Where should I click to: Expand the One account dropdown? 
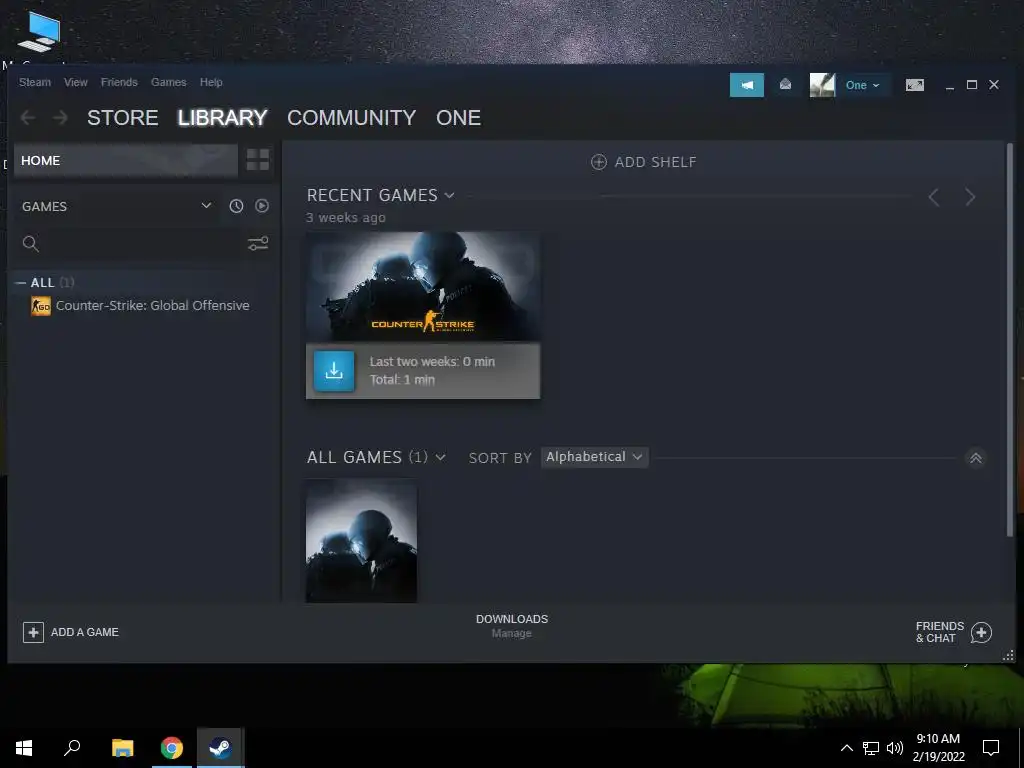[863, 85]
